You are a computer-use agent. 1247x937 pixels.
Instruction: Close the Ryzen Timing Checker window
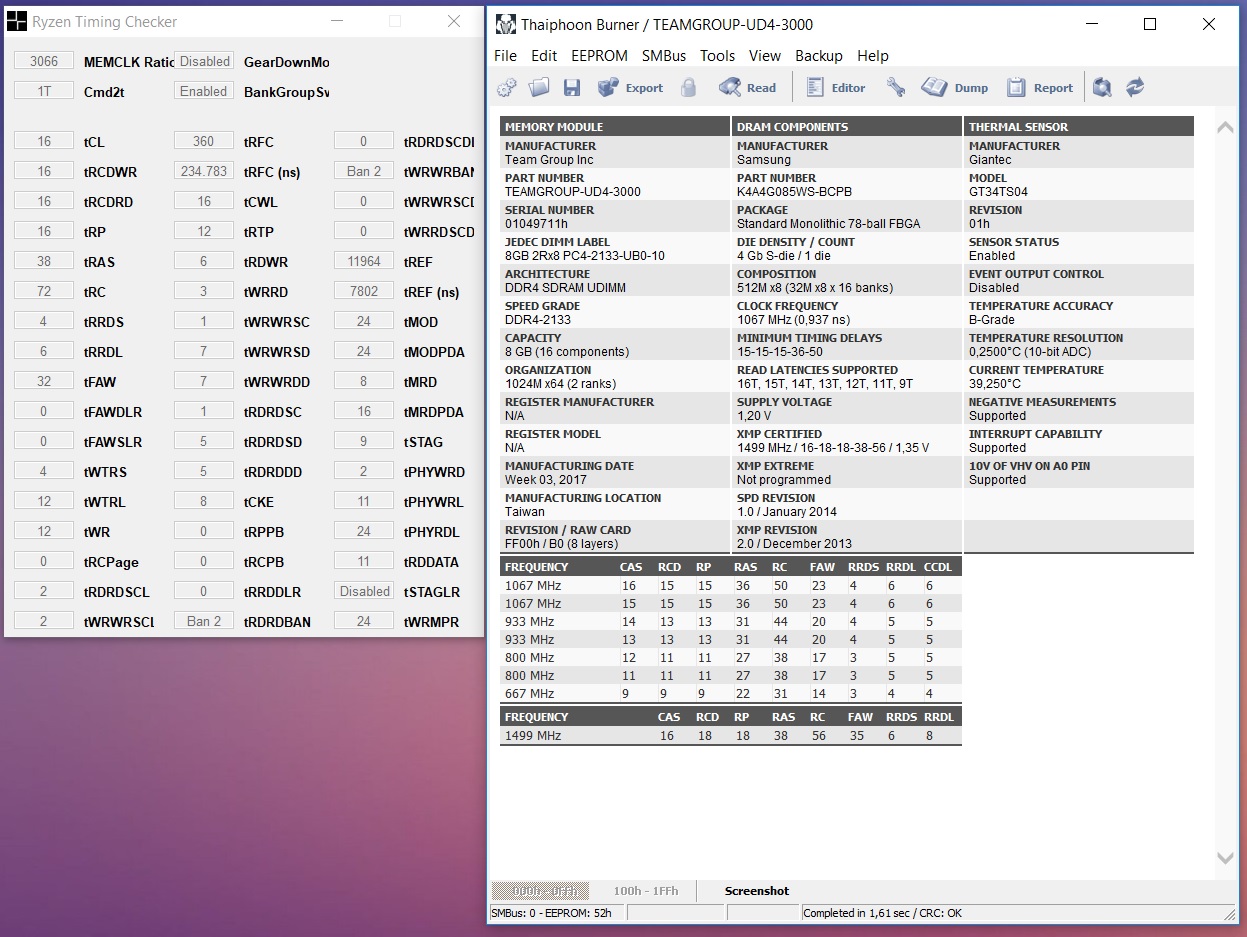454,21
